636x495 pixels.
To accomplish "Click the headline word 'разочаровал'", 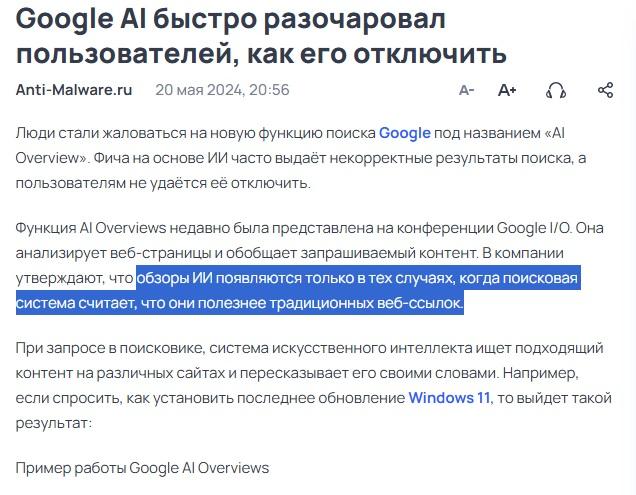I will tap(355, 19).
